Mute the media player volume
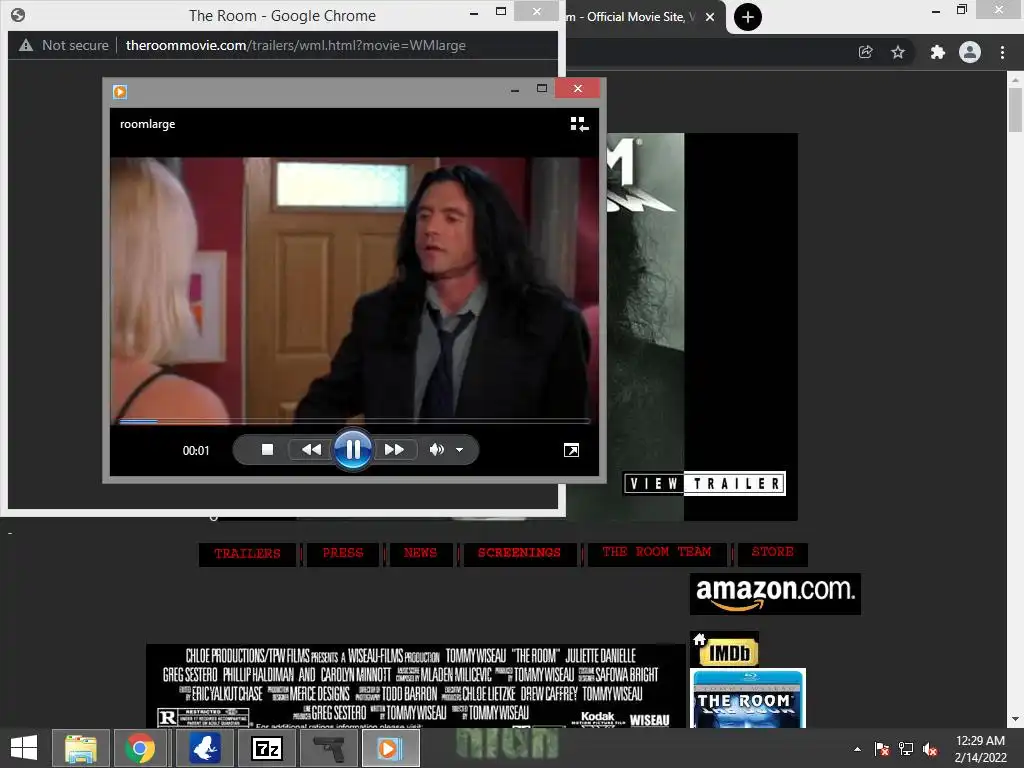Viewport: 1024px width, 768px height. pos(436,449)
